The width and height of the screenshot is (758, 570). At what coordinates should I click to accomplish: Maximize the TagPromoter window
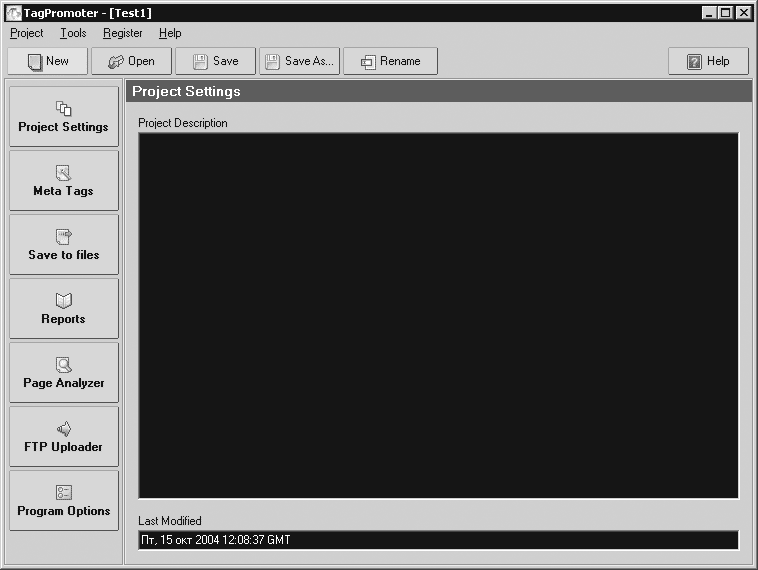725,13
